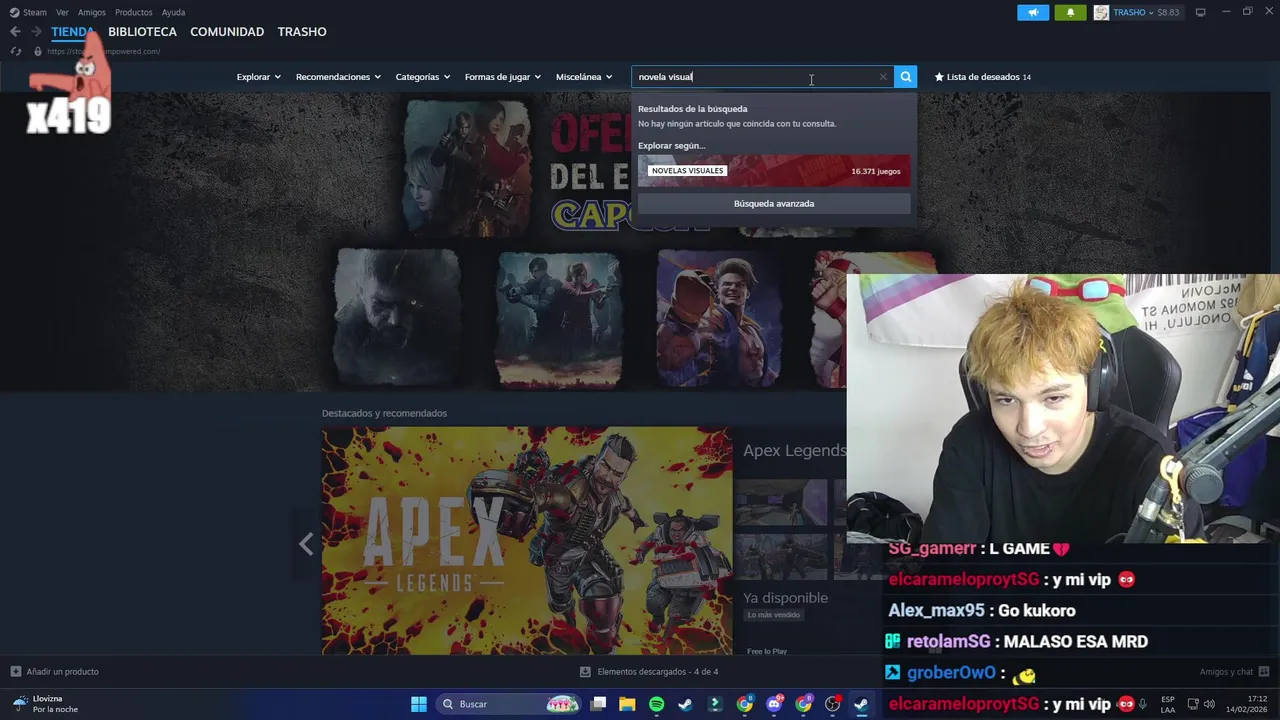Click the active Steam taskbar icon beside OBS
The width and height of the screenshot is (1280, 720).
(x=861, y=704)
